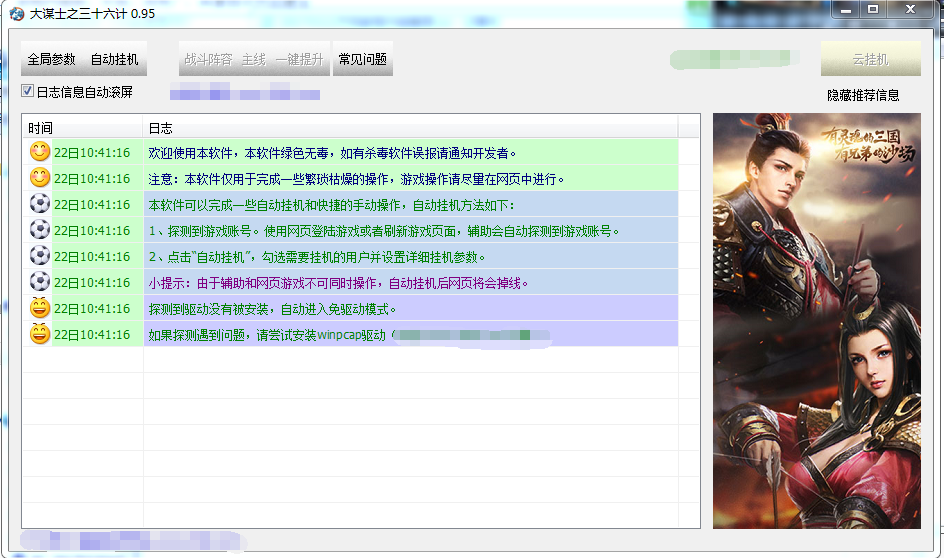Click the smiley icon on the 注意 log row

click(x=39, y=179)
